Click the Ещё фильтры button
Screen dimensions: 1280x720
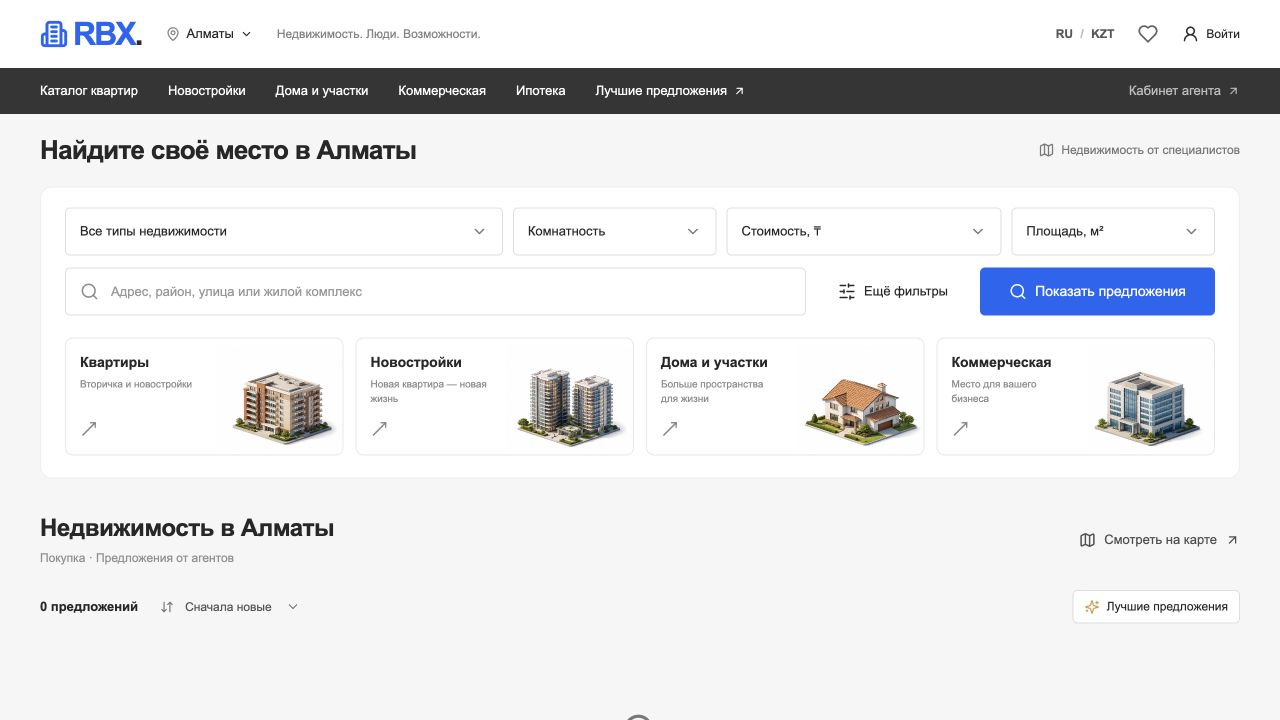pyautogui.click(x=892, y=292)
